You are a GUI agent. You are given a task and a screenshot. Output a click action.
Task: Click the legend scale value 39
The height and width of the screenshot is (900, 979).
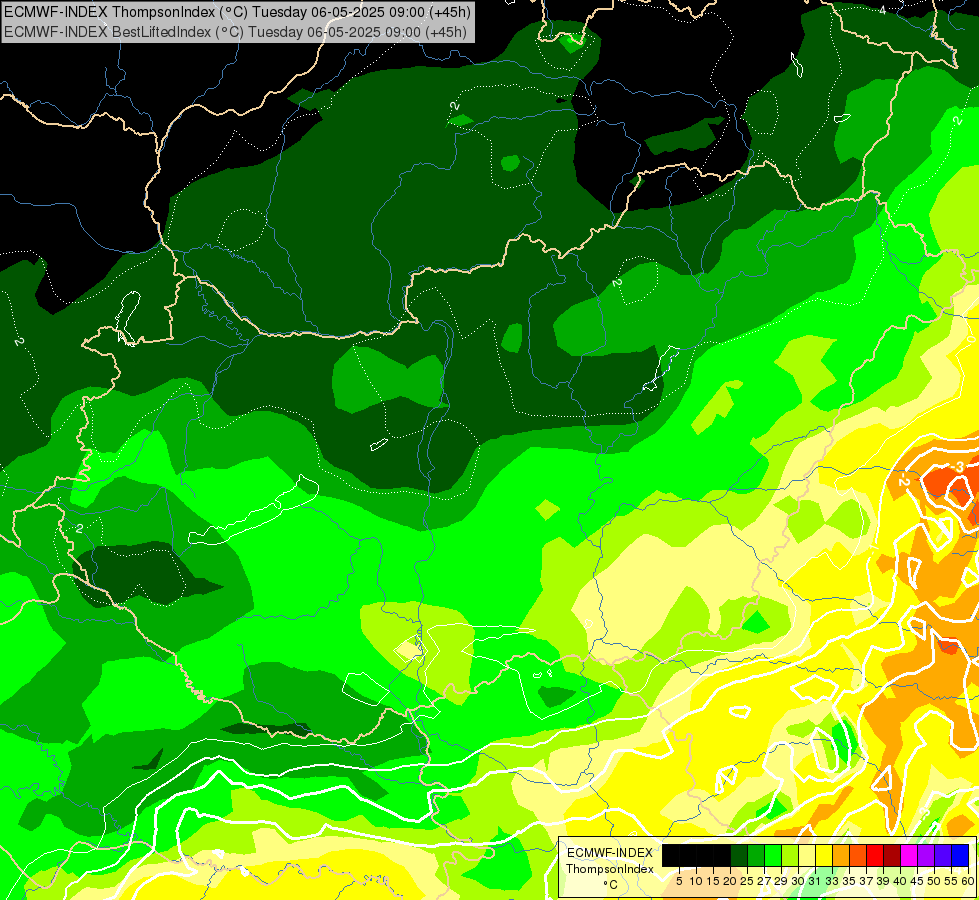(x=883, y=881)
